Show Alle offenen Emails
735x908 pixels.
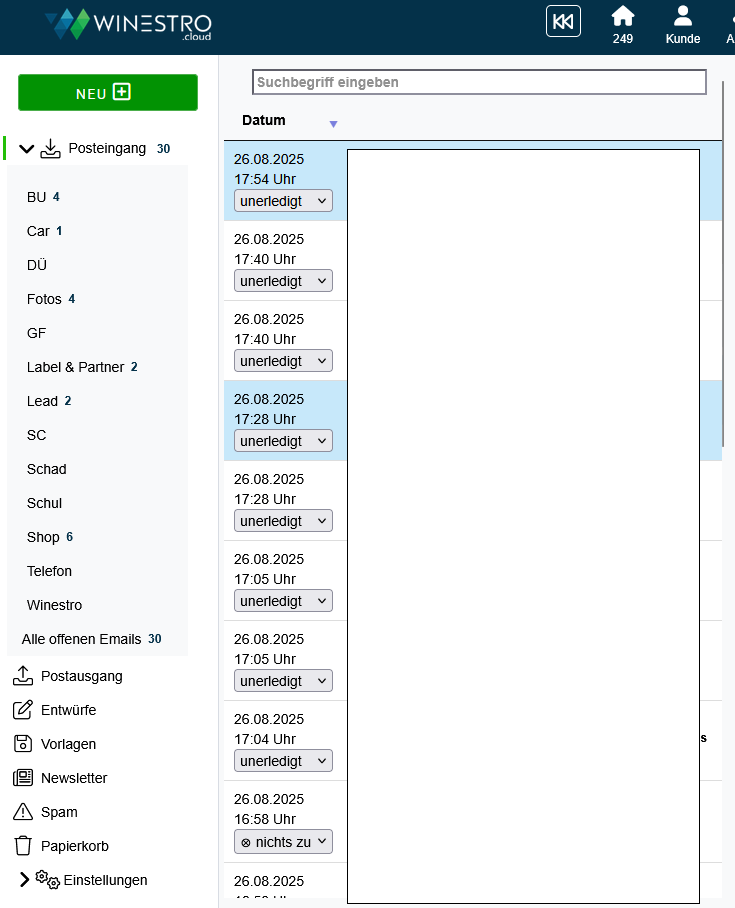coord(81,639)
